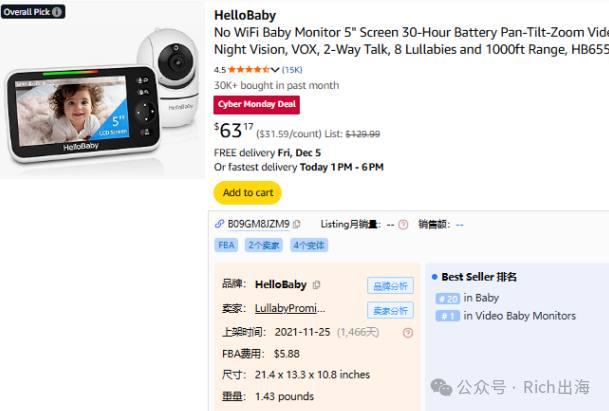609x411 pixels.
Task: Click the Add to cart button
Action: (248, 193)
